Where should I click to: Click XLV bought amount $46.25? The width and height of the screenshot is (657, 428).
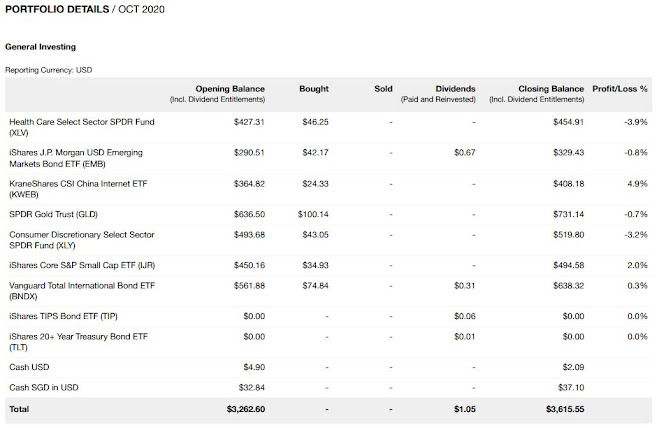click(316, 122)
